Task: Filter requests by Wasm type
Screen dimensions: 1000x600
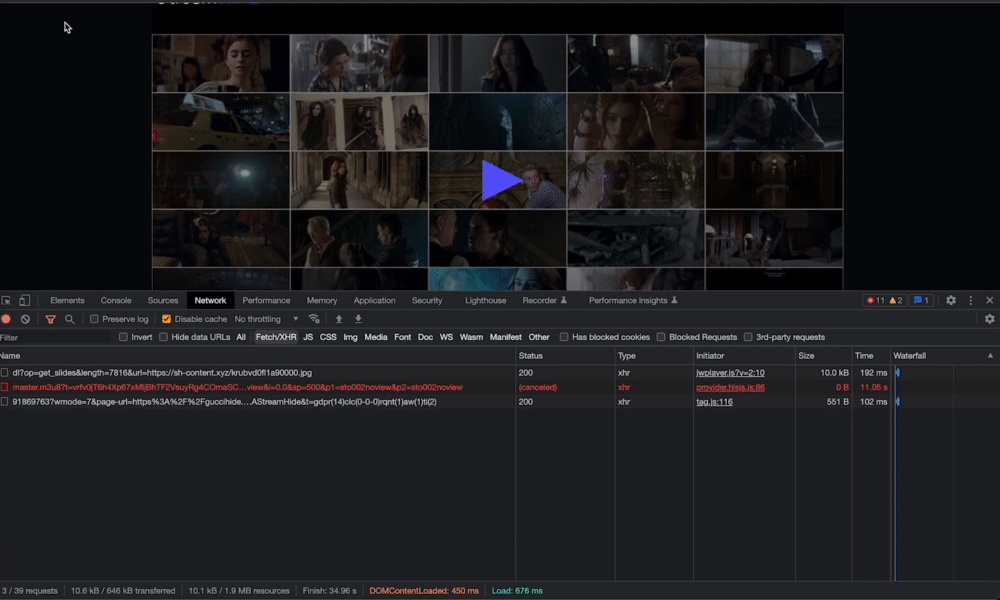Action: pyautogui.click(x=471, y=337)
